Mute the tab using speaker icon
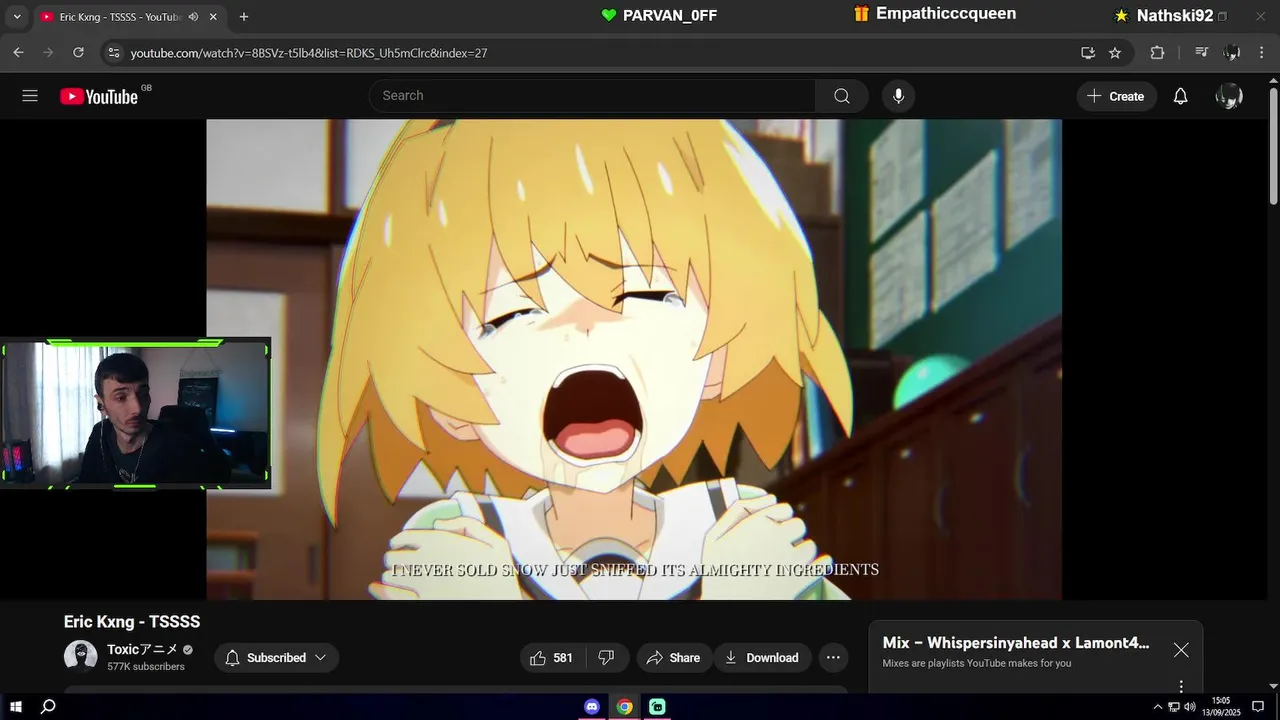The width and height of the screenshot is (1280, 720). pyautogui.click(x=193, y=17)
